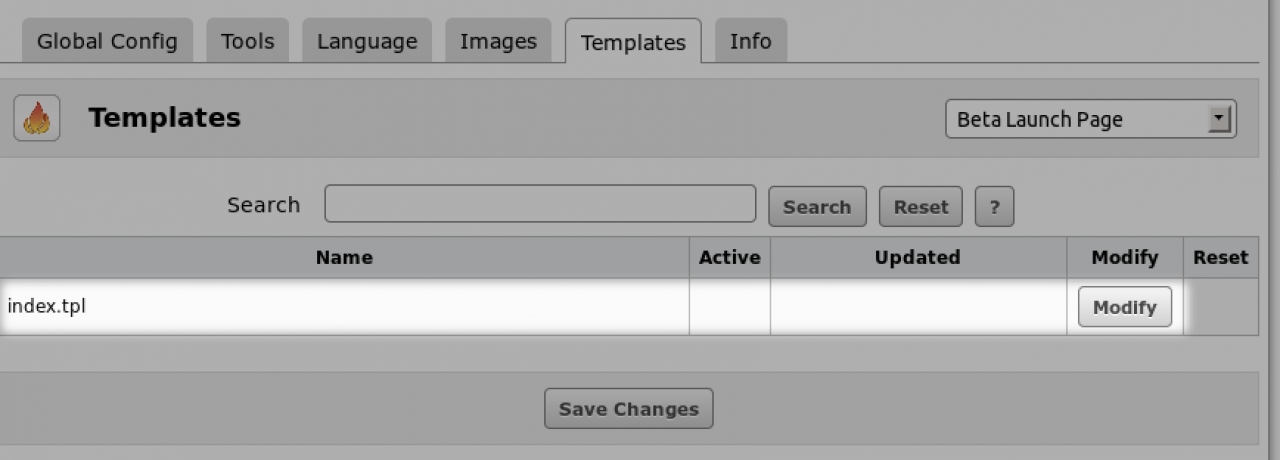Click the Updated column header

917,257
